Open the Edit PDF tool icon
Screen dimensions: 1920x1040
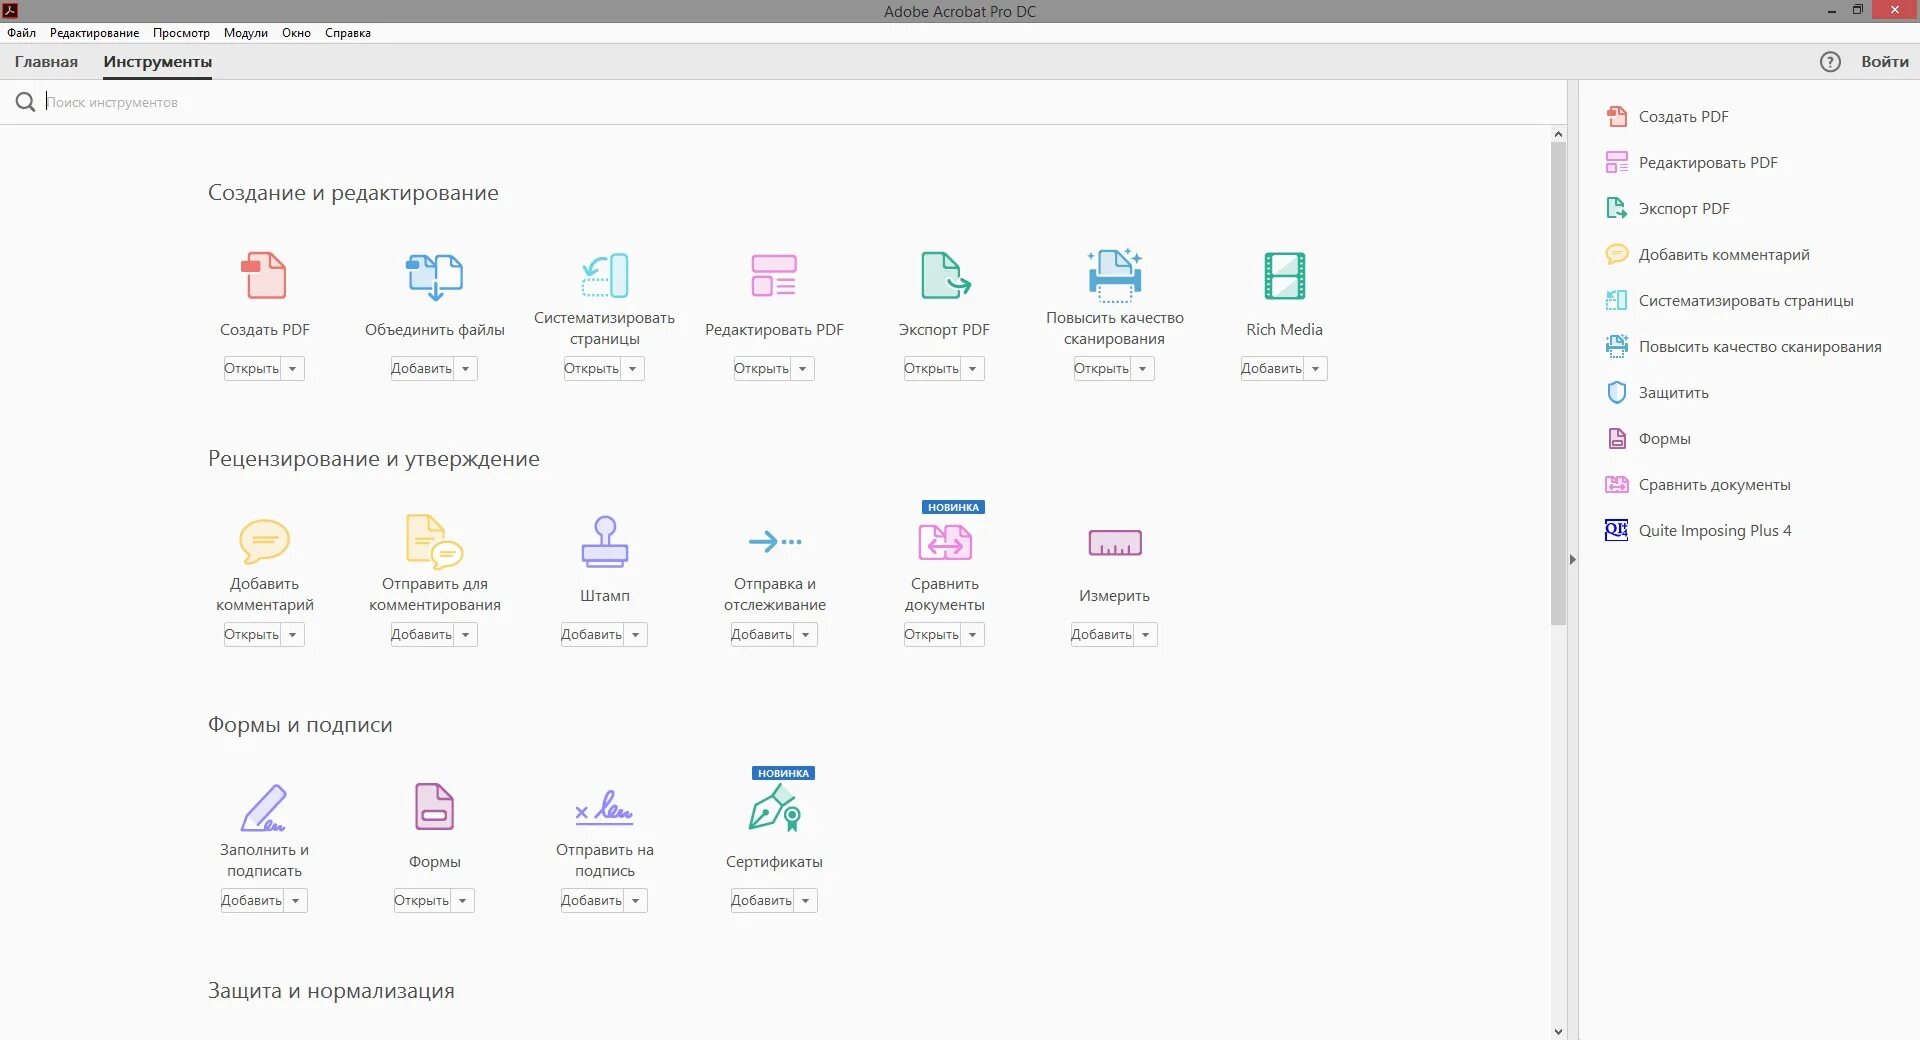774,275
